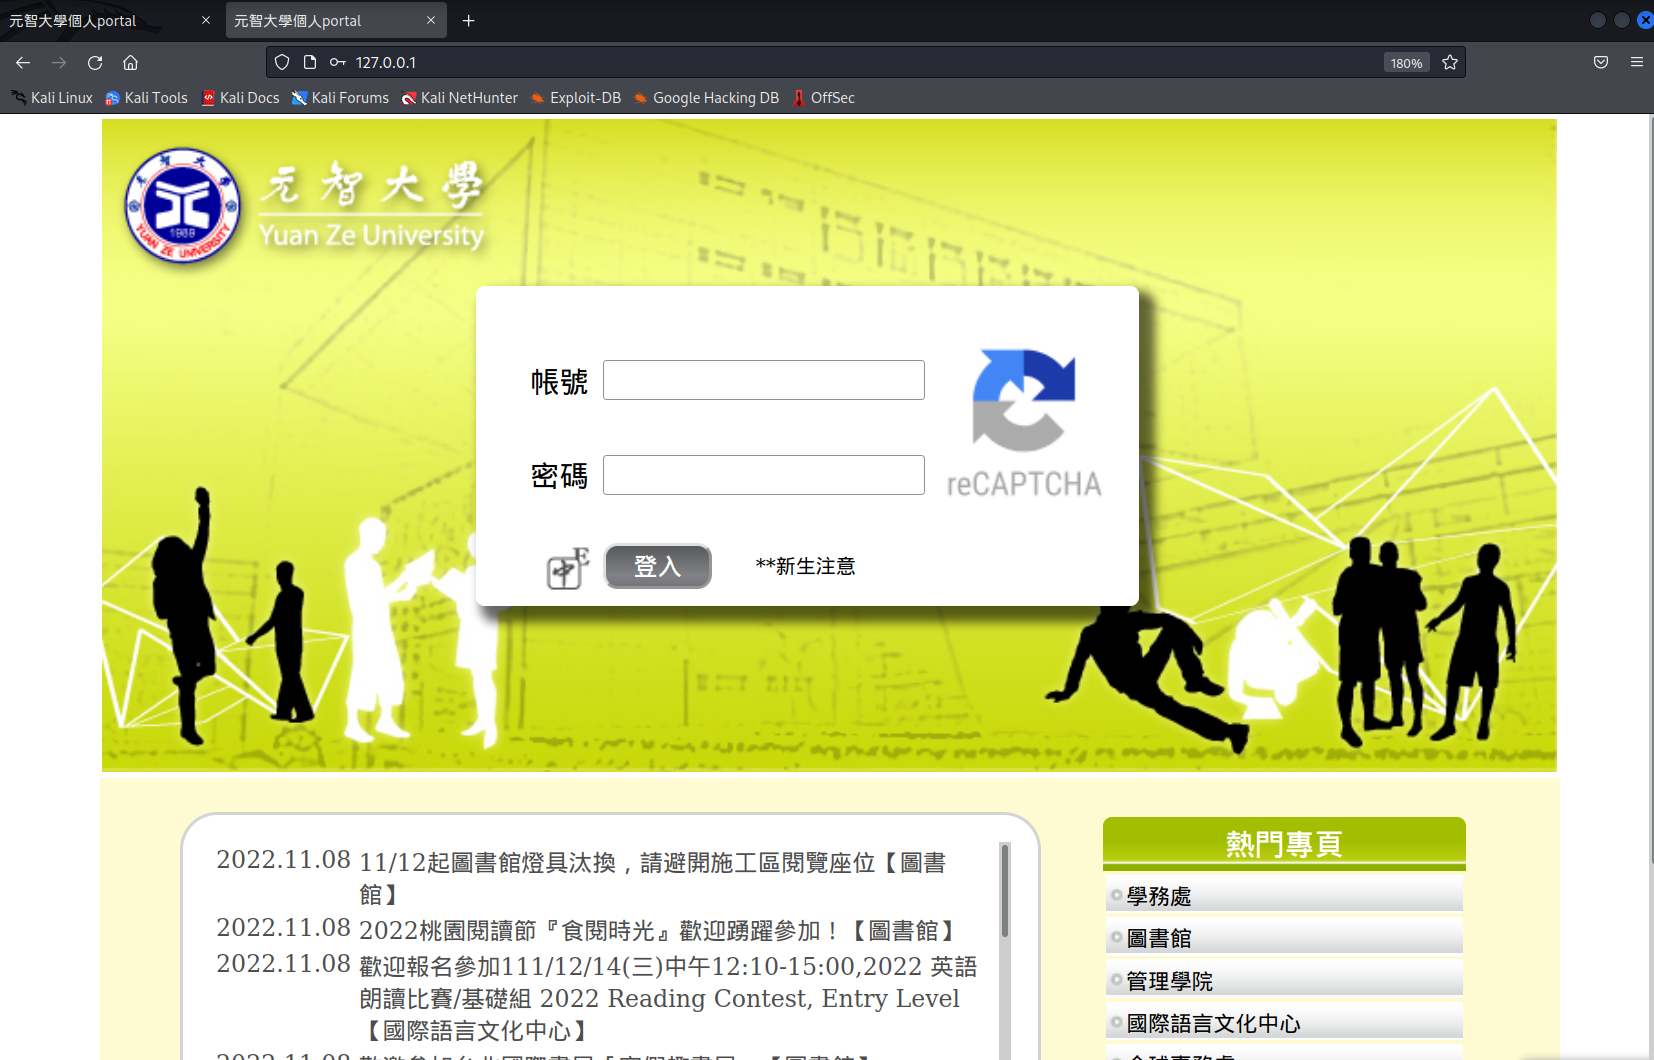Screen dimensions: 1654x1060
Task: Open Kali Linux bookmark
Action: [x=52, y=98]
